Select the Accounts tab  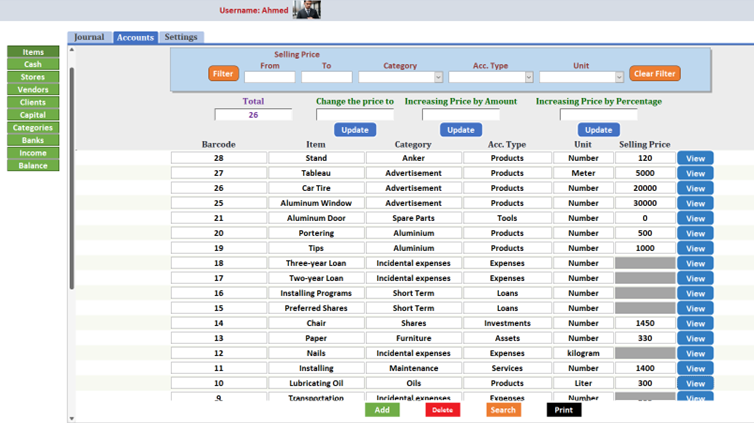coord(135,37)
